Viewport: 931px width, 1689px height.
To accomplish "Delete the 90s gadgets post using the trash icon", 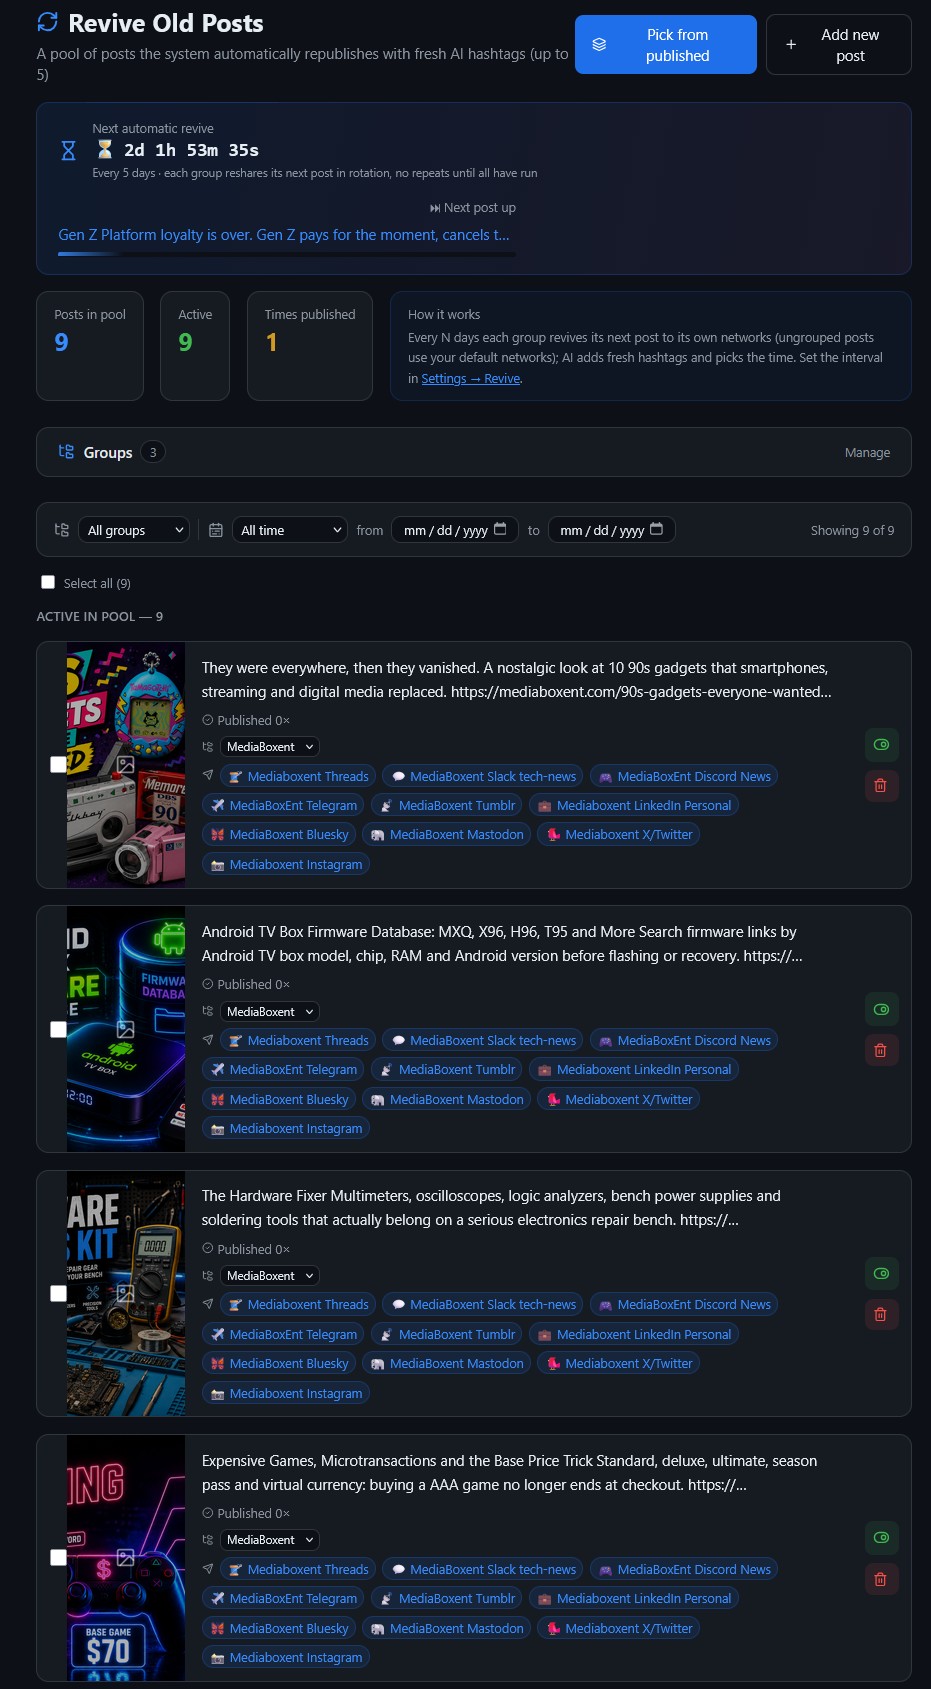I will (x=881, y=786).
